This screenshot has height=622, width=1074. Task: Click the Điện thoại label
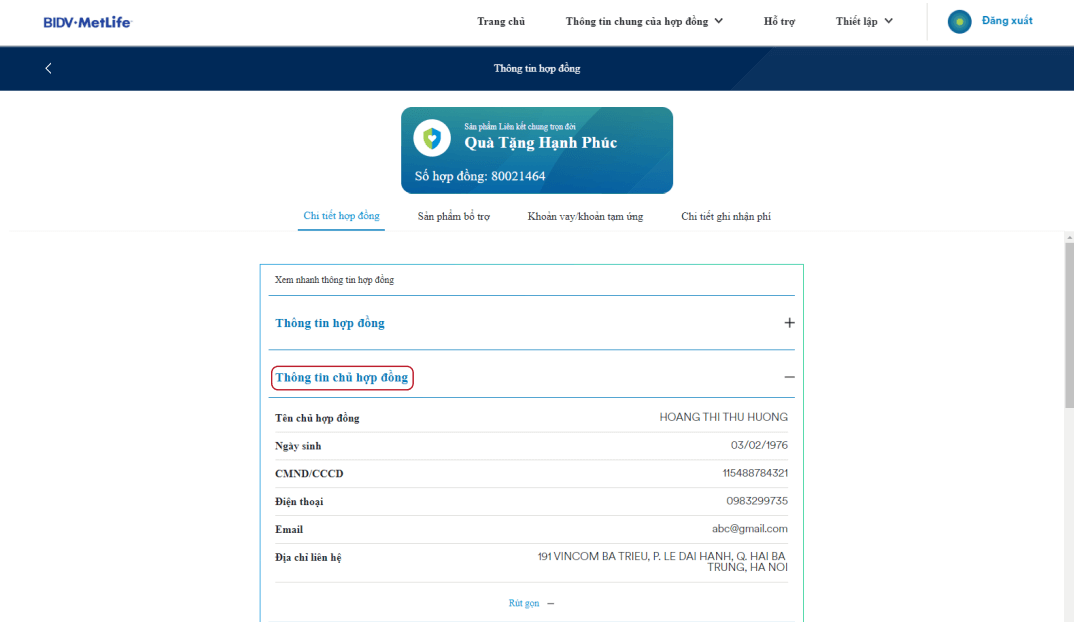coord(299,501)
